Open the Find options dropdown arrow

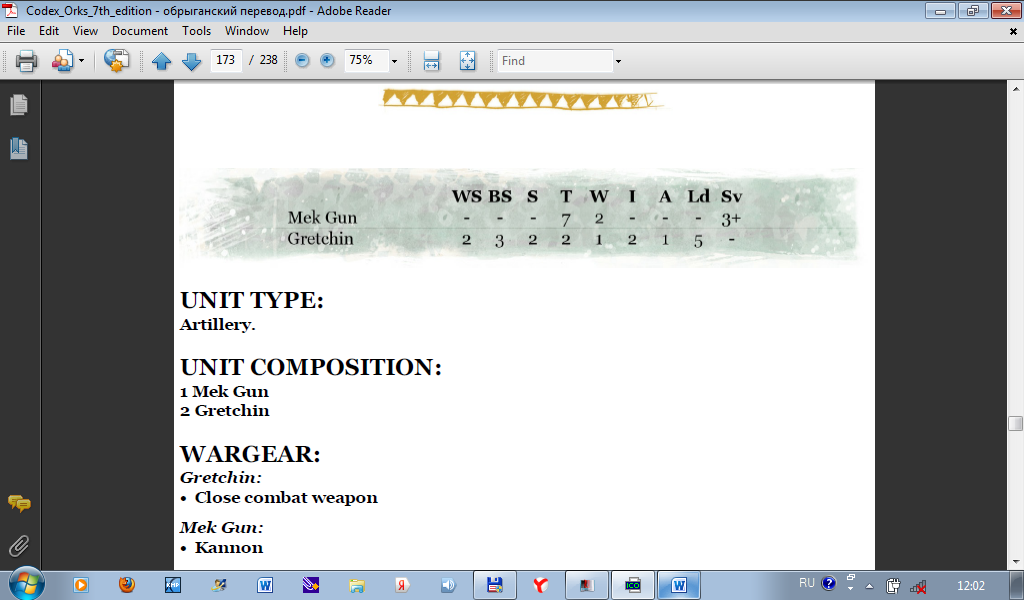[618, 61]
